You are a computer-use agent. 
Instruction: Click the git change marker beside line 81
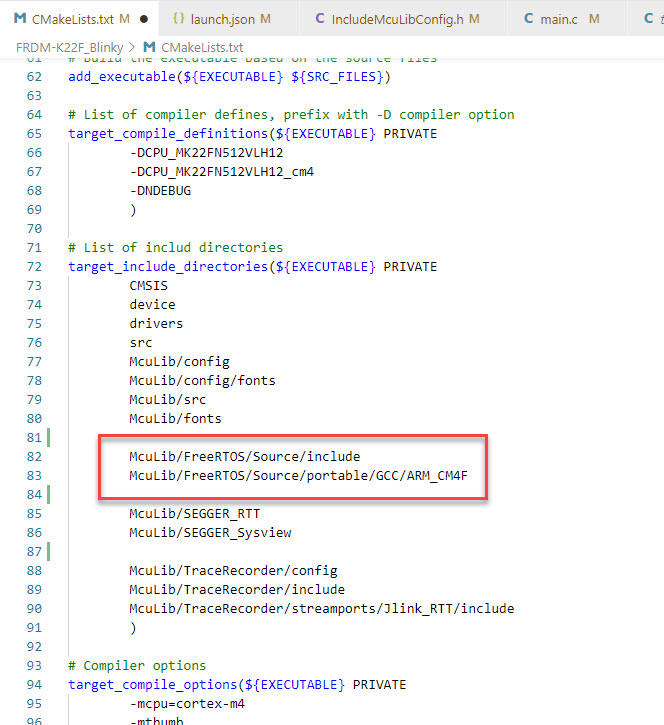(x=49, y=437)
